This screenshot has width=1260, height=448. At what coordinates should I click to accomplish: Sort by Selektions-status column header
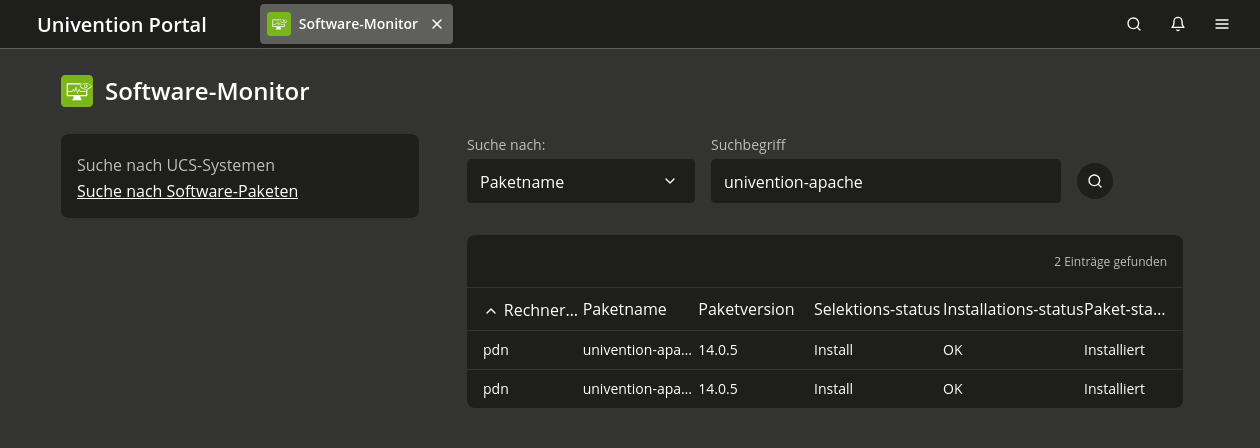[877, 310]
